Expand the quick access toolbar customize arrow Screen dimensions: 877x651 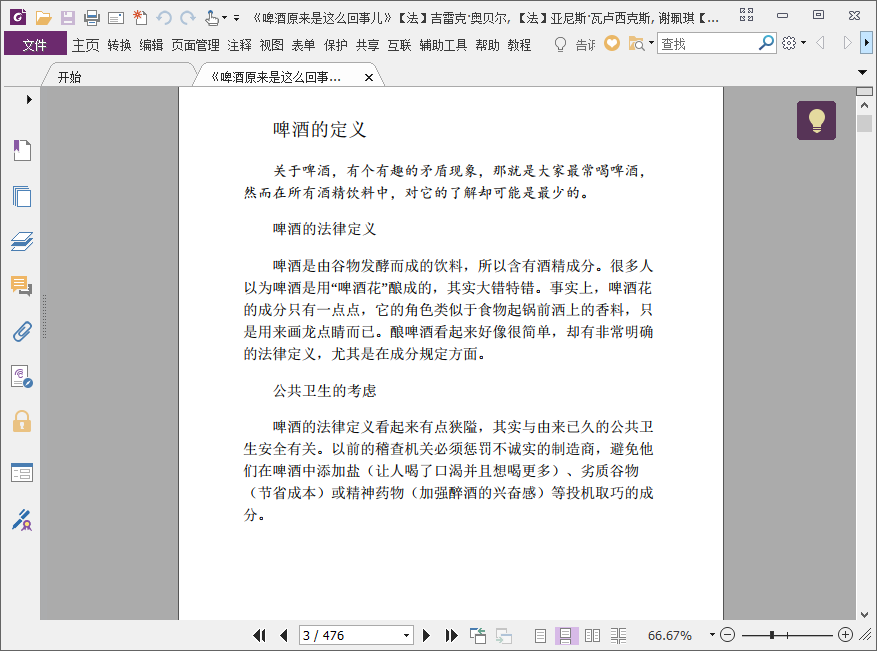[237, 18]
